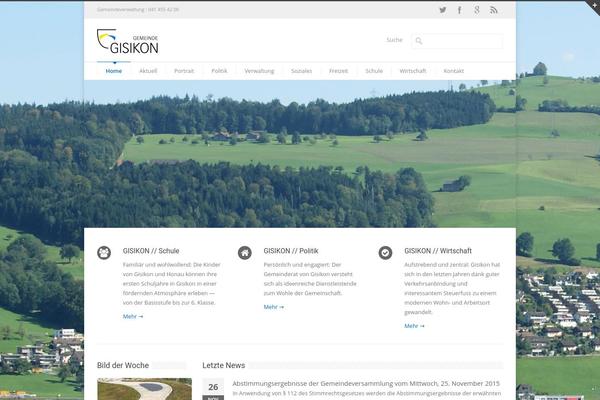The width and height of the screenshot is (600, 400).
Task: Click the Bild der Woche heading
Action: coord(123,365)
